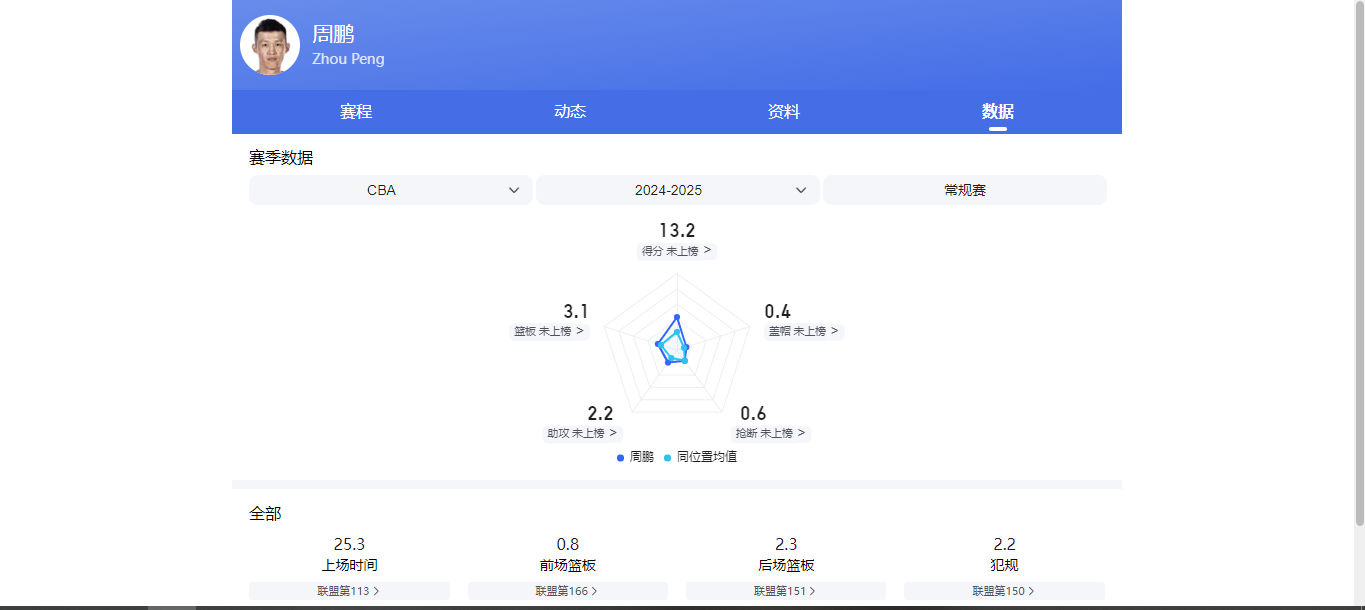1365x610 pixels.
Task: Click the chevron next to 得分 未上榜
Action: pos(707,251)
